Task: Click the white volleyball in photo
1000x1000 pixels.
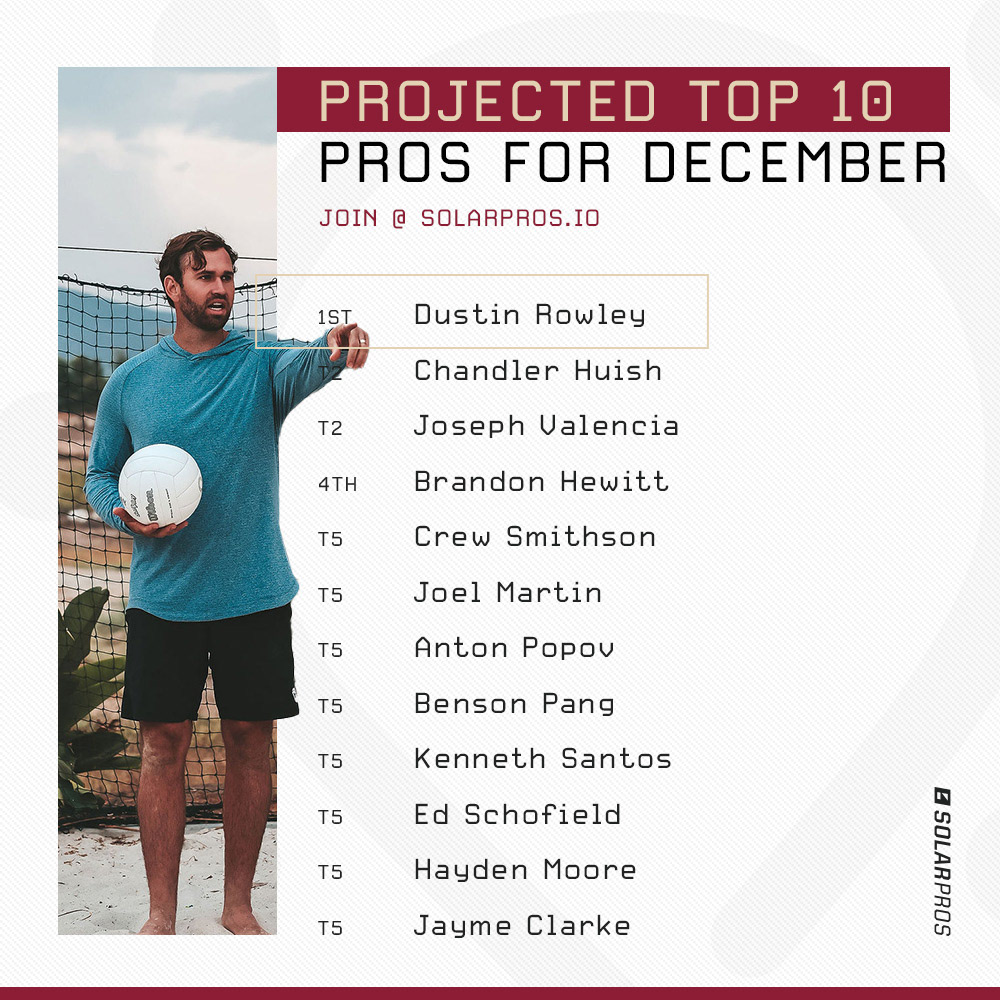Action: point(160,484)
